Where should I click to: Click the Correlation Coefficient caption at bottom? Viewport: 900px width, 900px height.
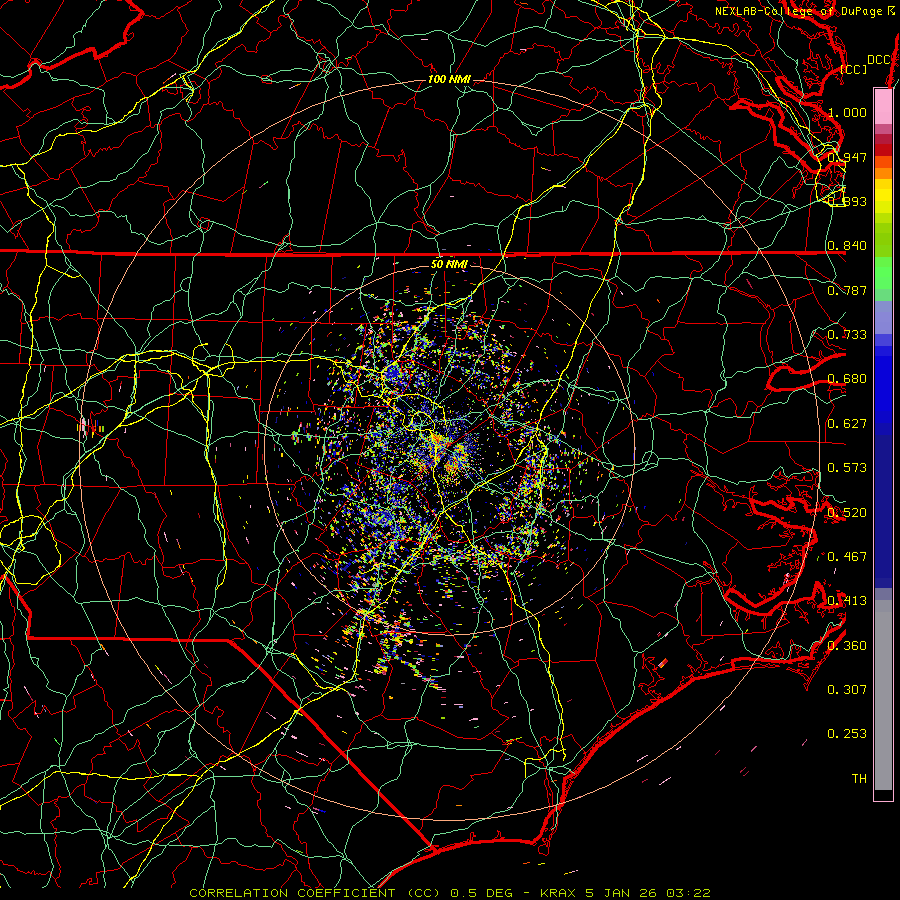[x=450, y=893]
